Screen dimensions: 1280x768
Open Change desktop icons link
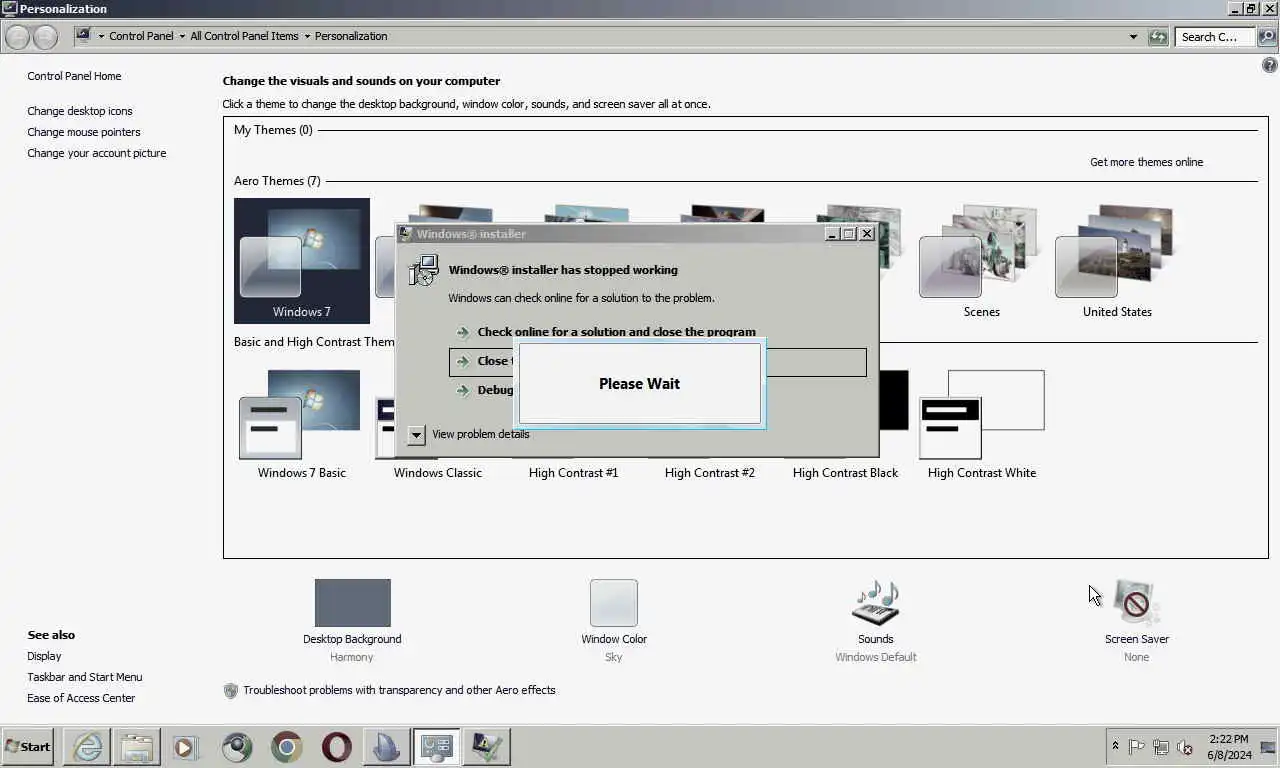click(80, 111)
